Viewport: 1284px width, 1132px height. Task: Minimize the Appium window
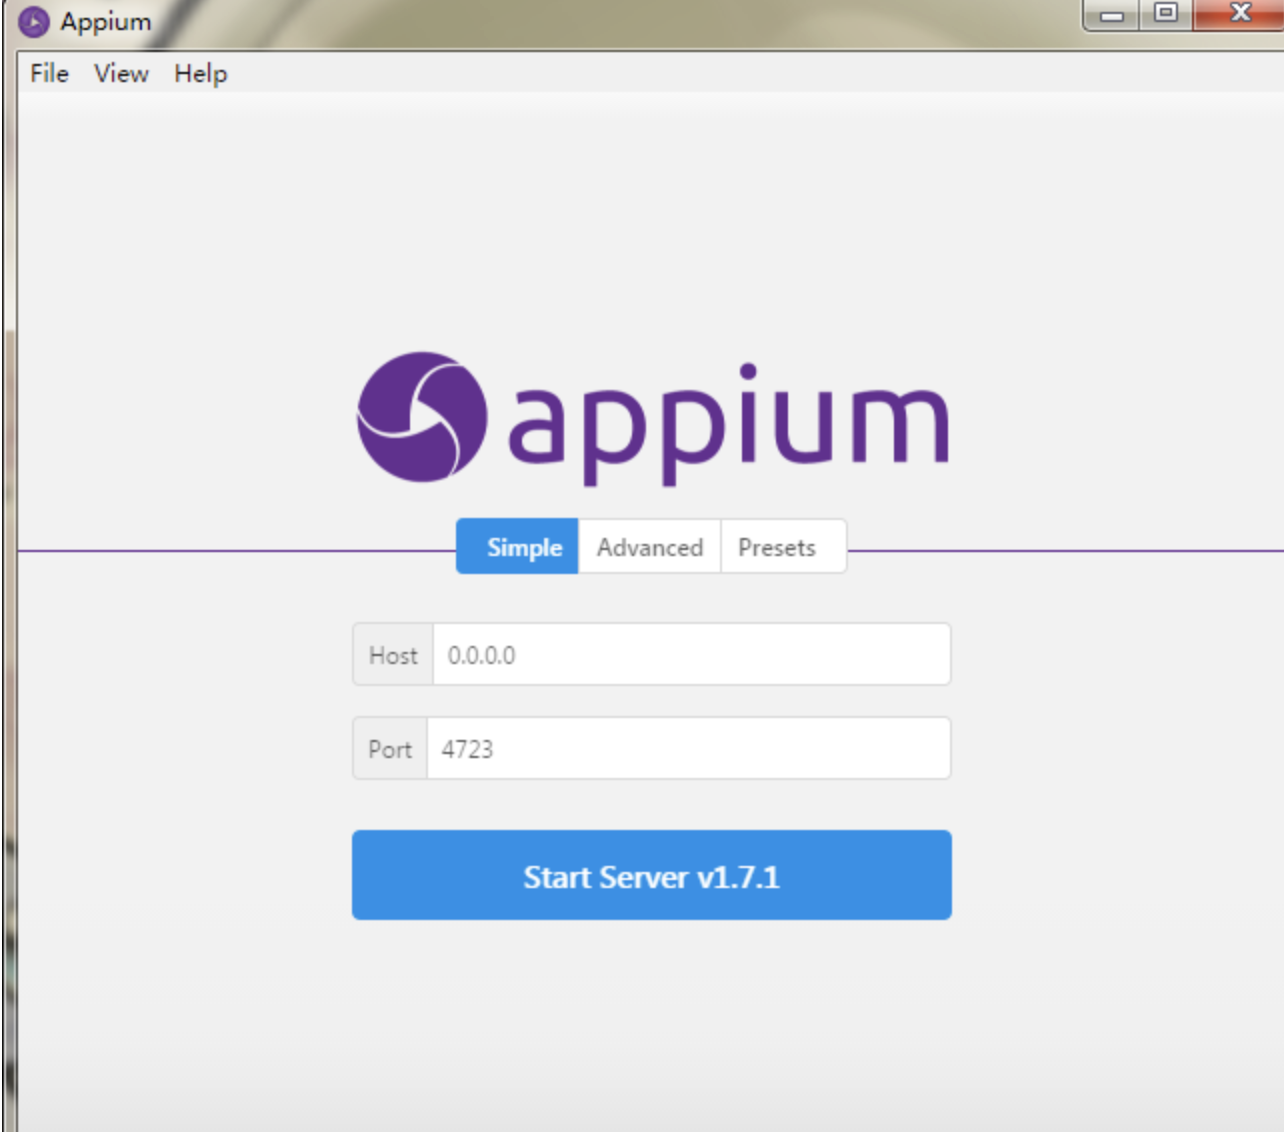pyautogui.click(x=1111, y=14)
